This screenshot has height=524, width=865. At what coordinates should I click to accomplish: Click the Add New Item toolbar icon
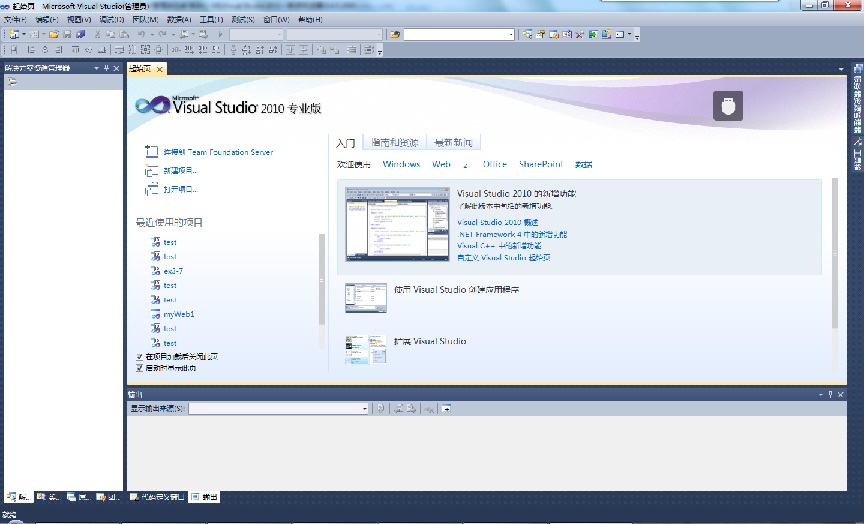(x=34, y=34)
